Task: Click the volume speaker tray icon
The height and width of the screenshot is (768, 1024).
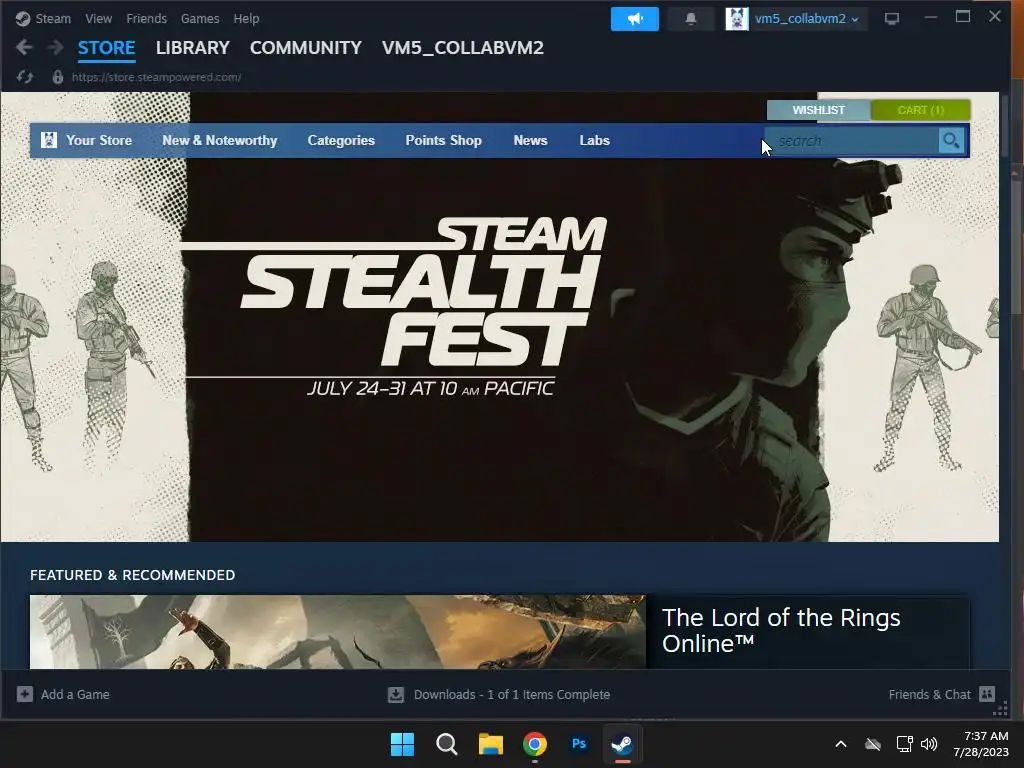Action: [x=929, y=744]
